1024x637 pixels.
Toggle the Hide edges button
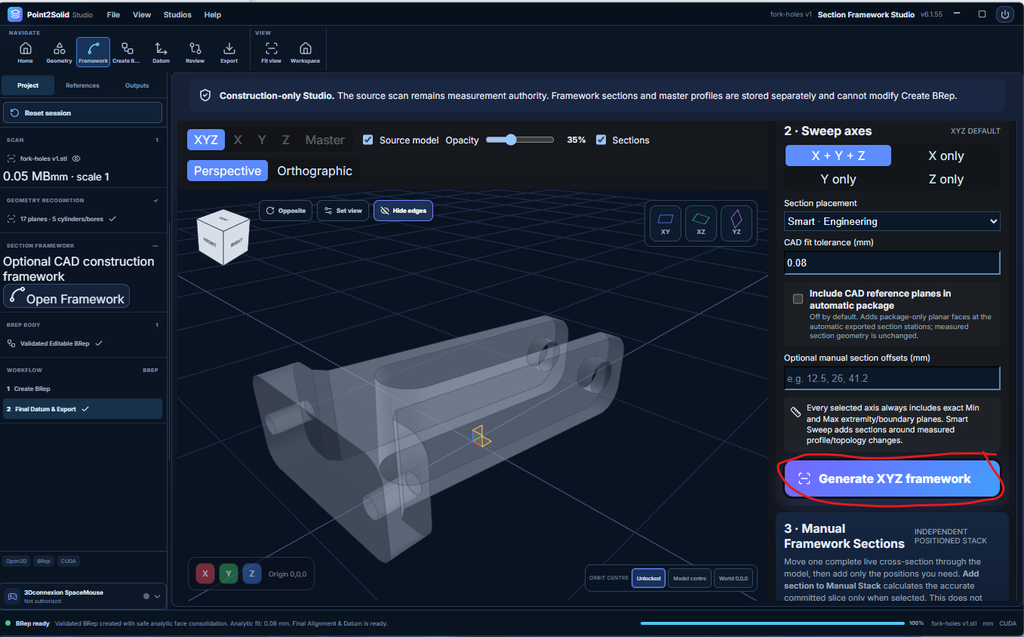coord(403,210)
